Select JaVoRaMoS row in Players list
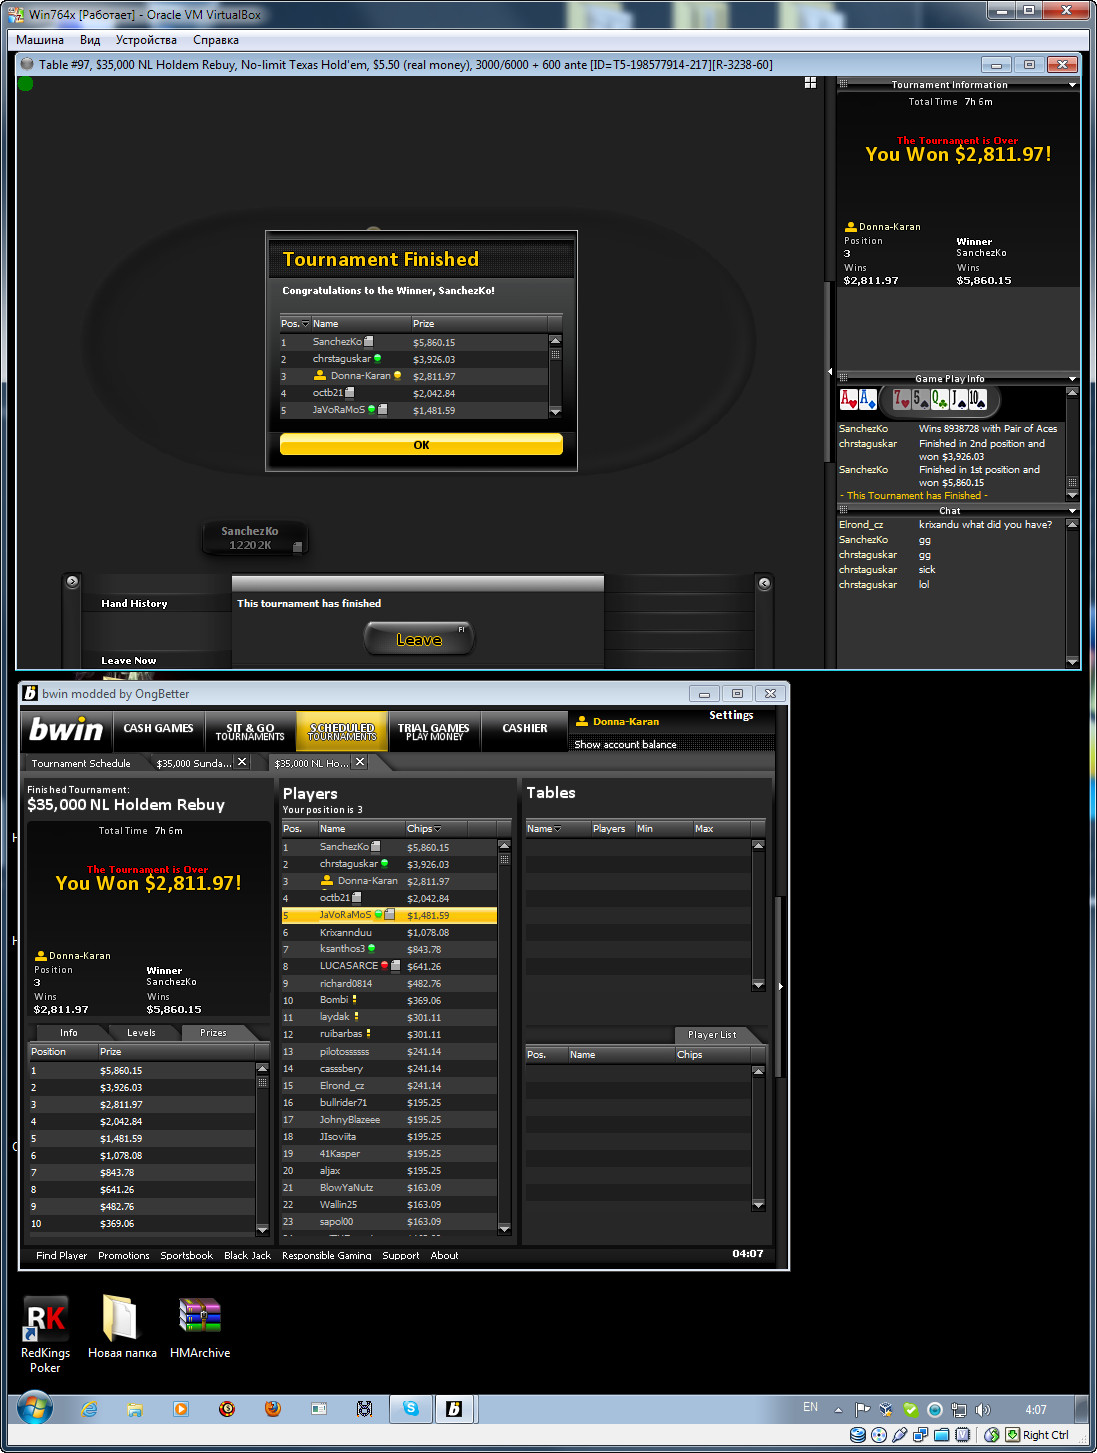Viewport: 1097px width, 1453px height. click(x=389, y=915)
